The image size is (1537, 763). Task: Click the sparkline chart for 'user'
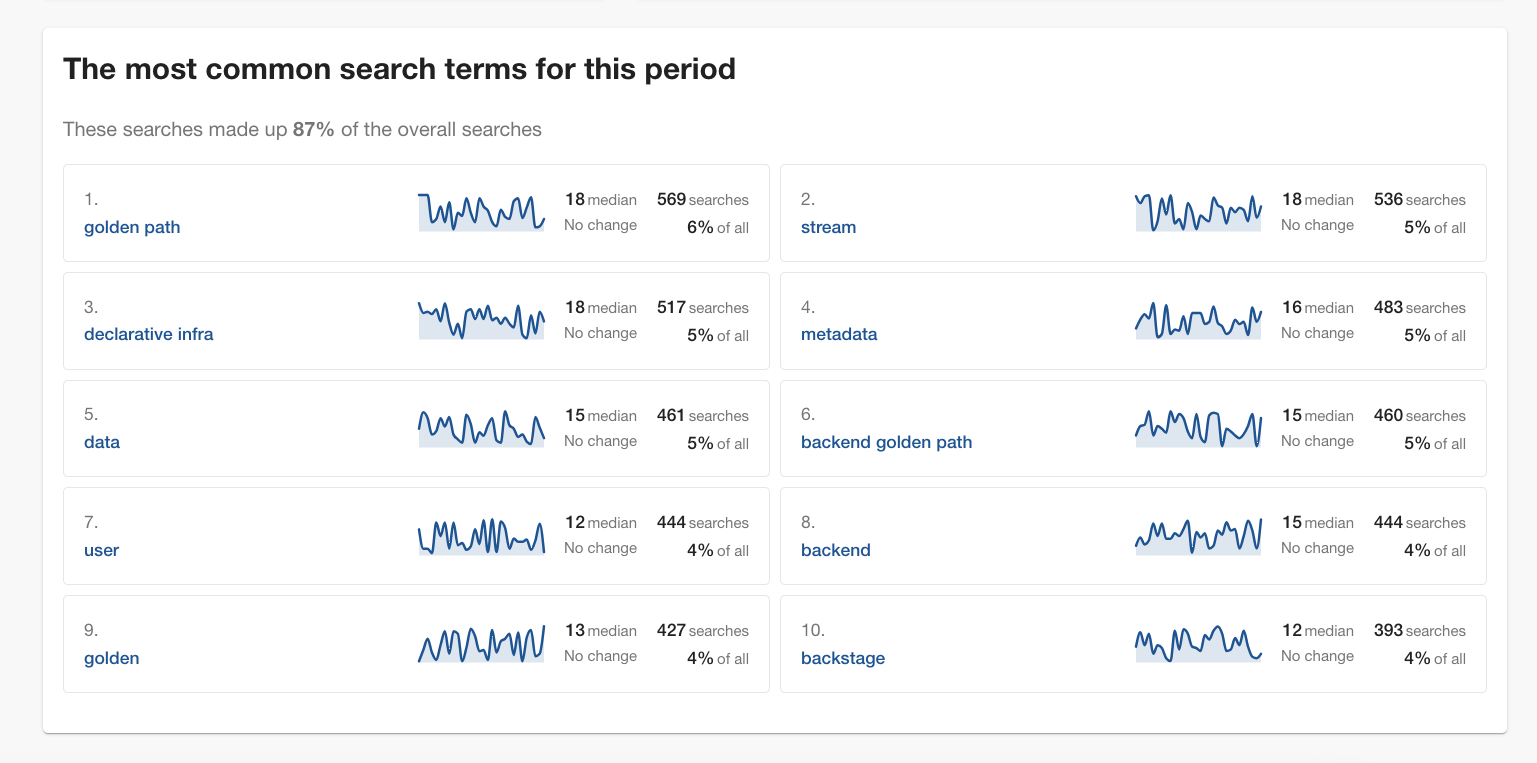click(x=481, y=536)
